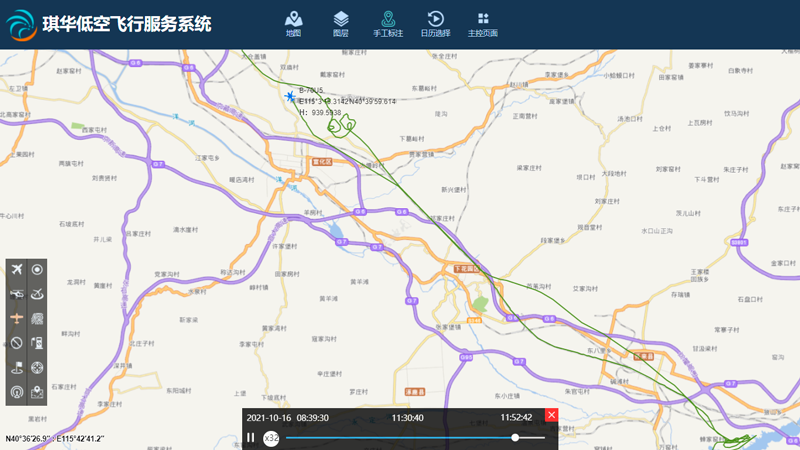Viewport: 800px width, 450px height.
Task: Select the map pin icon in toolbar
Action: tap(38, 391)
